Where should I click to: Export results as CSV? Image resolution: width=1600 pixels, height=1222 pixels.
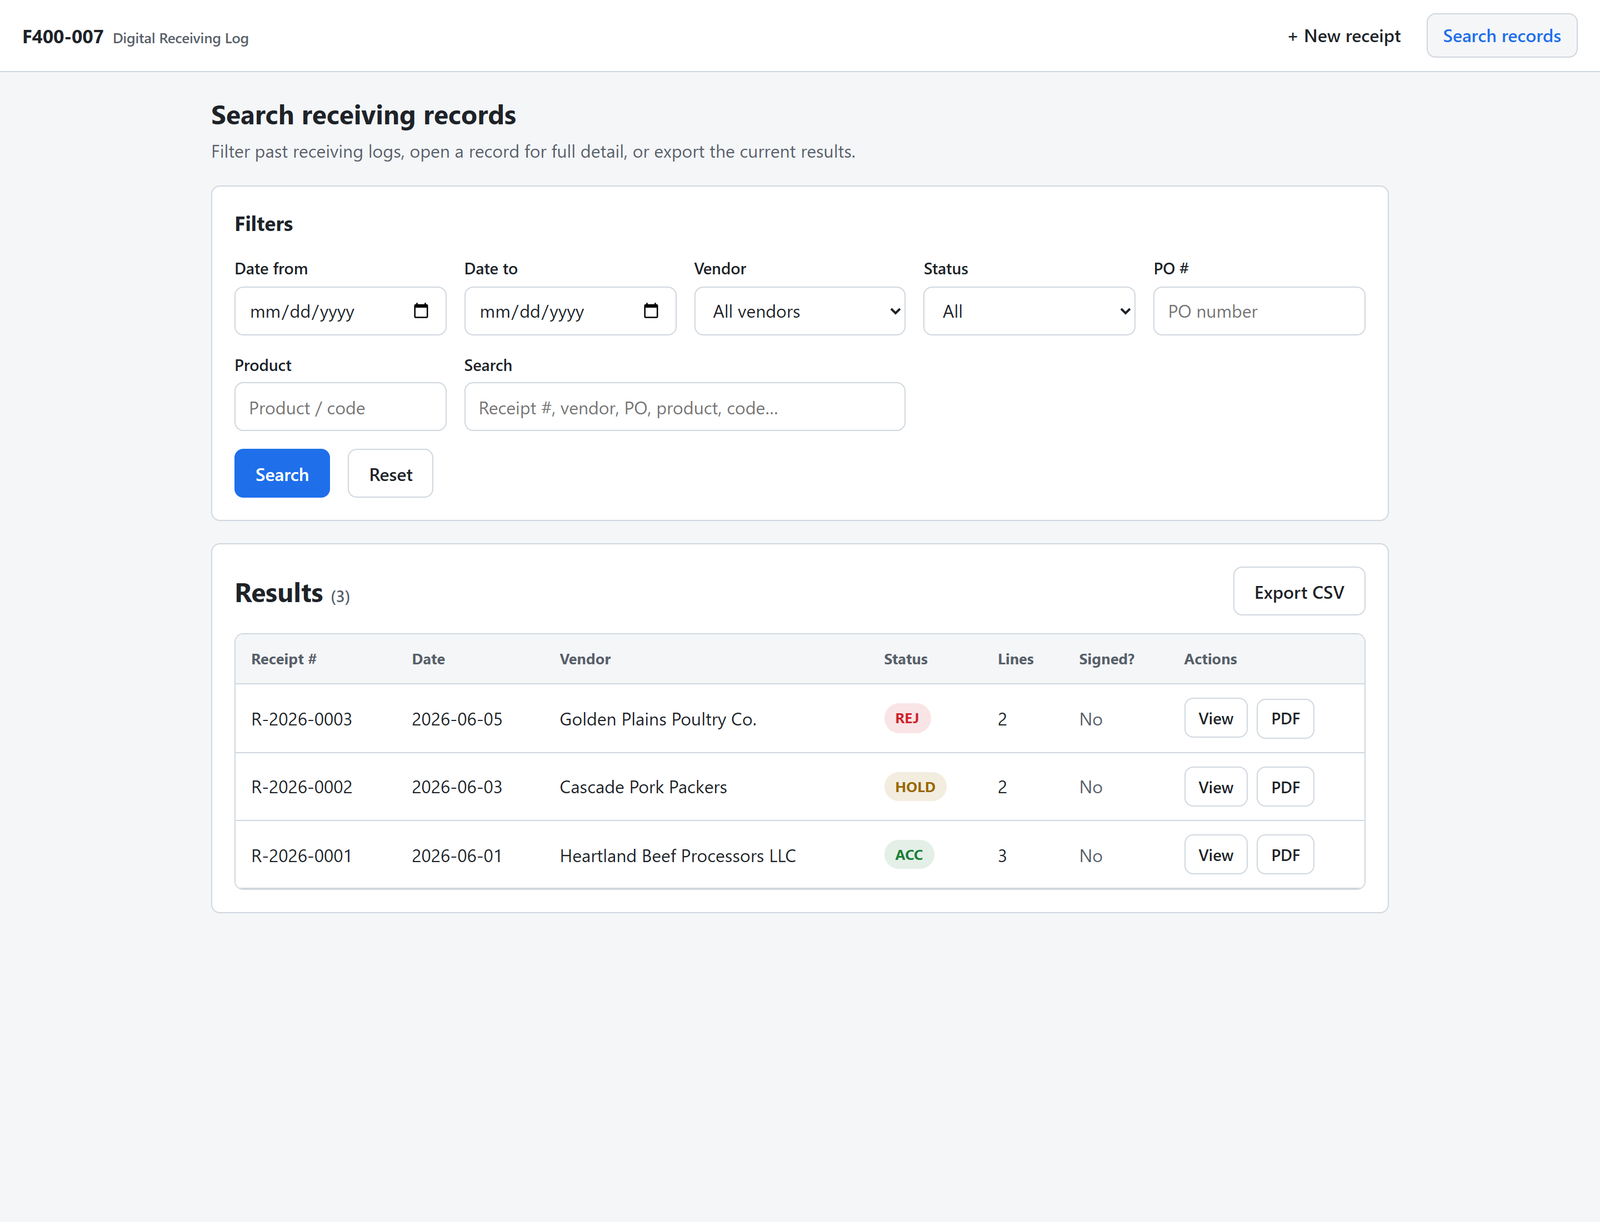point(1299,592)
